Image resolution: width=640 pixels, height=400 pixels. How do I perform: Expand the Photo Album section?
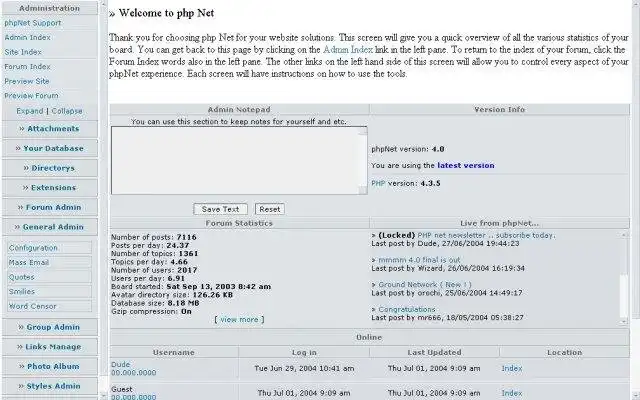(x=50, y=366)
